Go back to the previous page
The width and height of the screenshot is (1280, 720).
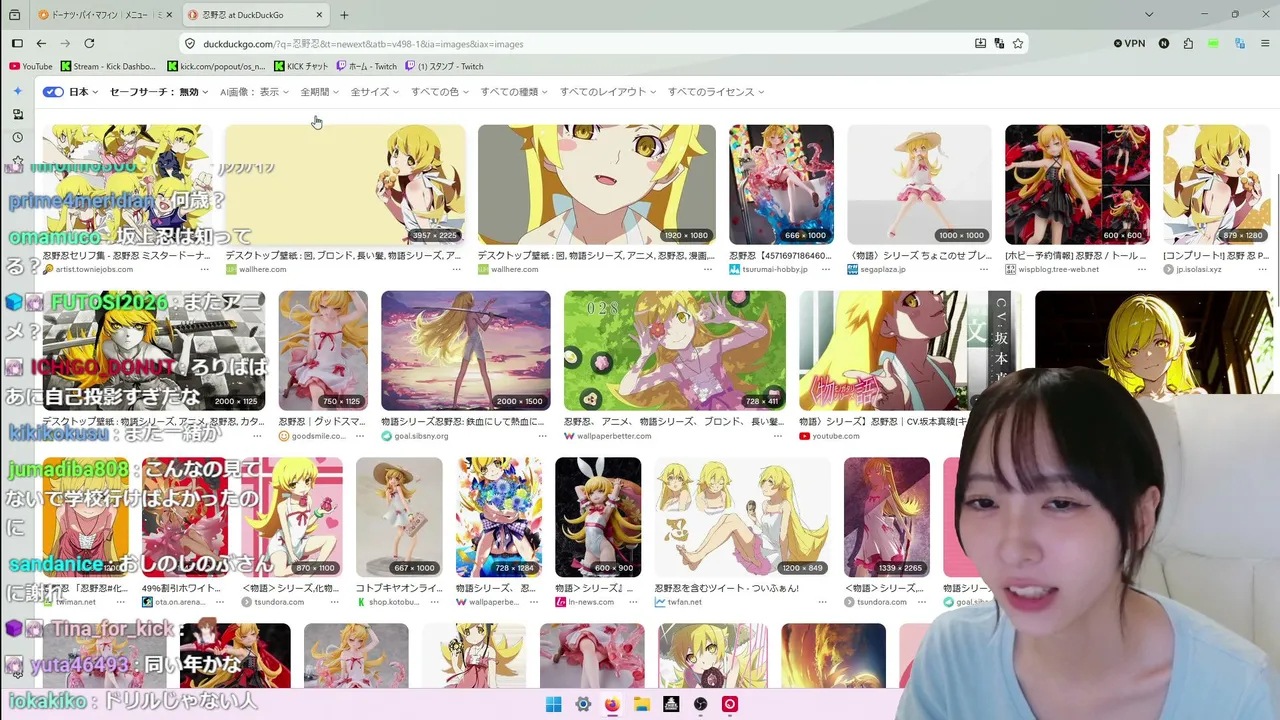pos(41,43)
